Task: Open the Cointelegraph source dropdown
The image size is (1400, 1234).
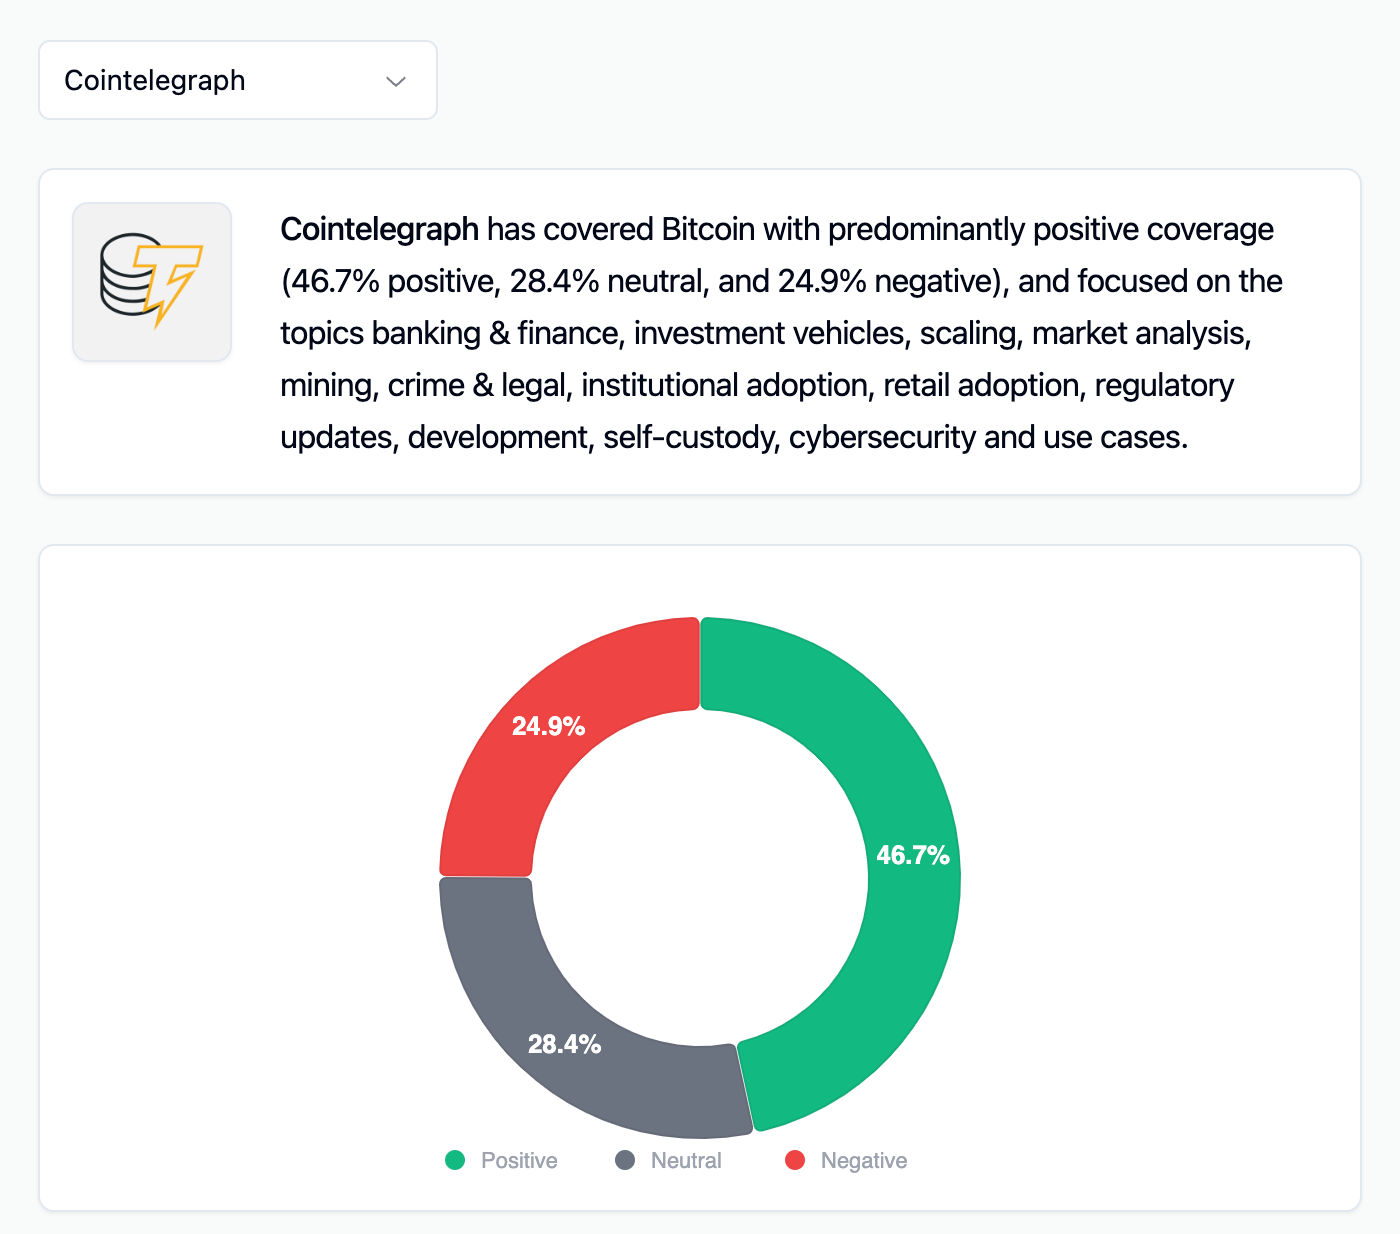Action: (x=237, y=81)
